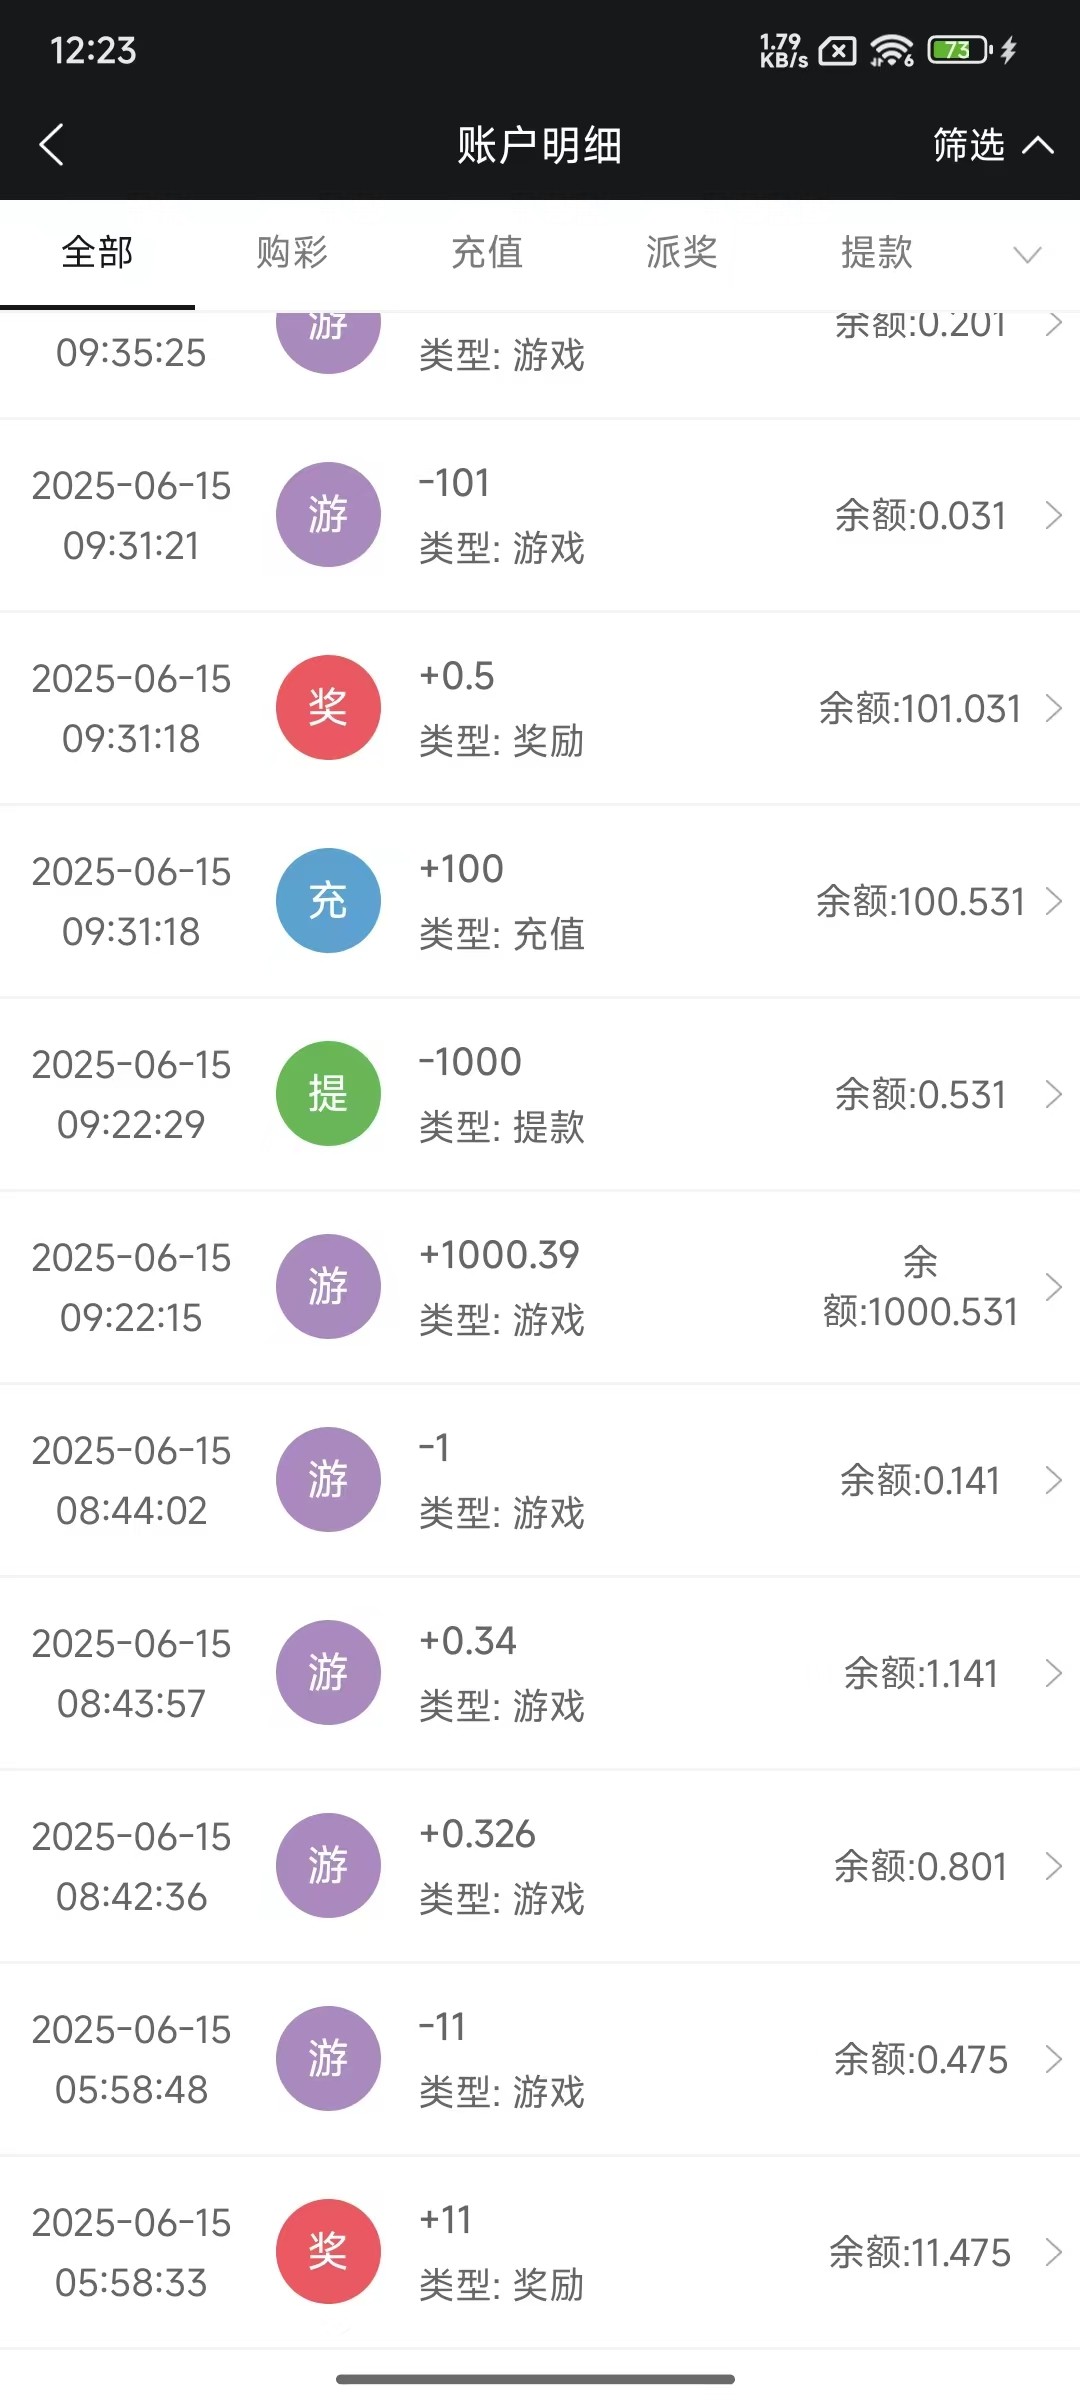The height and width of the screenshot is (2400, 1080).
Task: Switch to the 充值 tab
Action: point(487,253)
